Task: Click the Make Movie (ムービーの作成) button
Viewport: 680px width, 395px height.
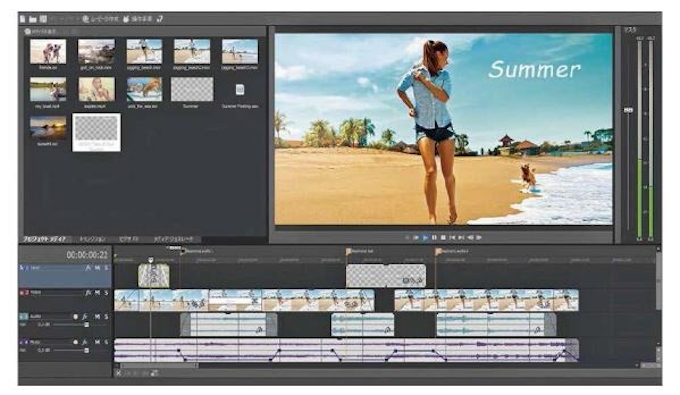Action: (100, 19)
